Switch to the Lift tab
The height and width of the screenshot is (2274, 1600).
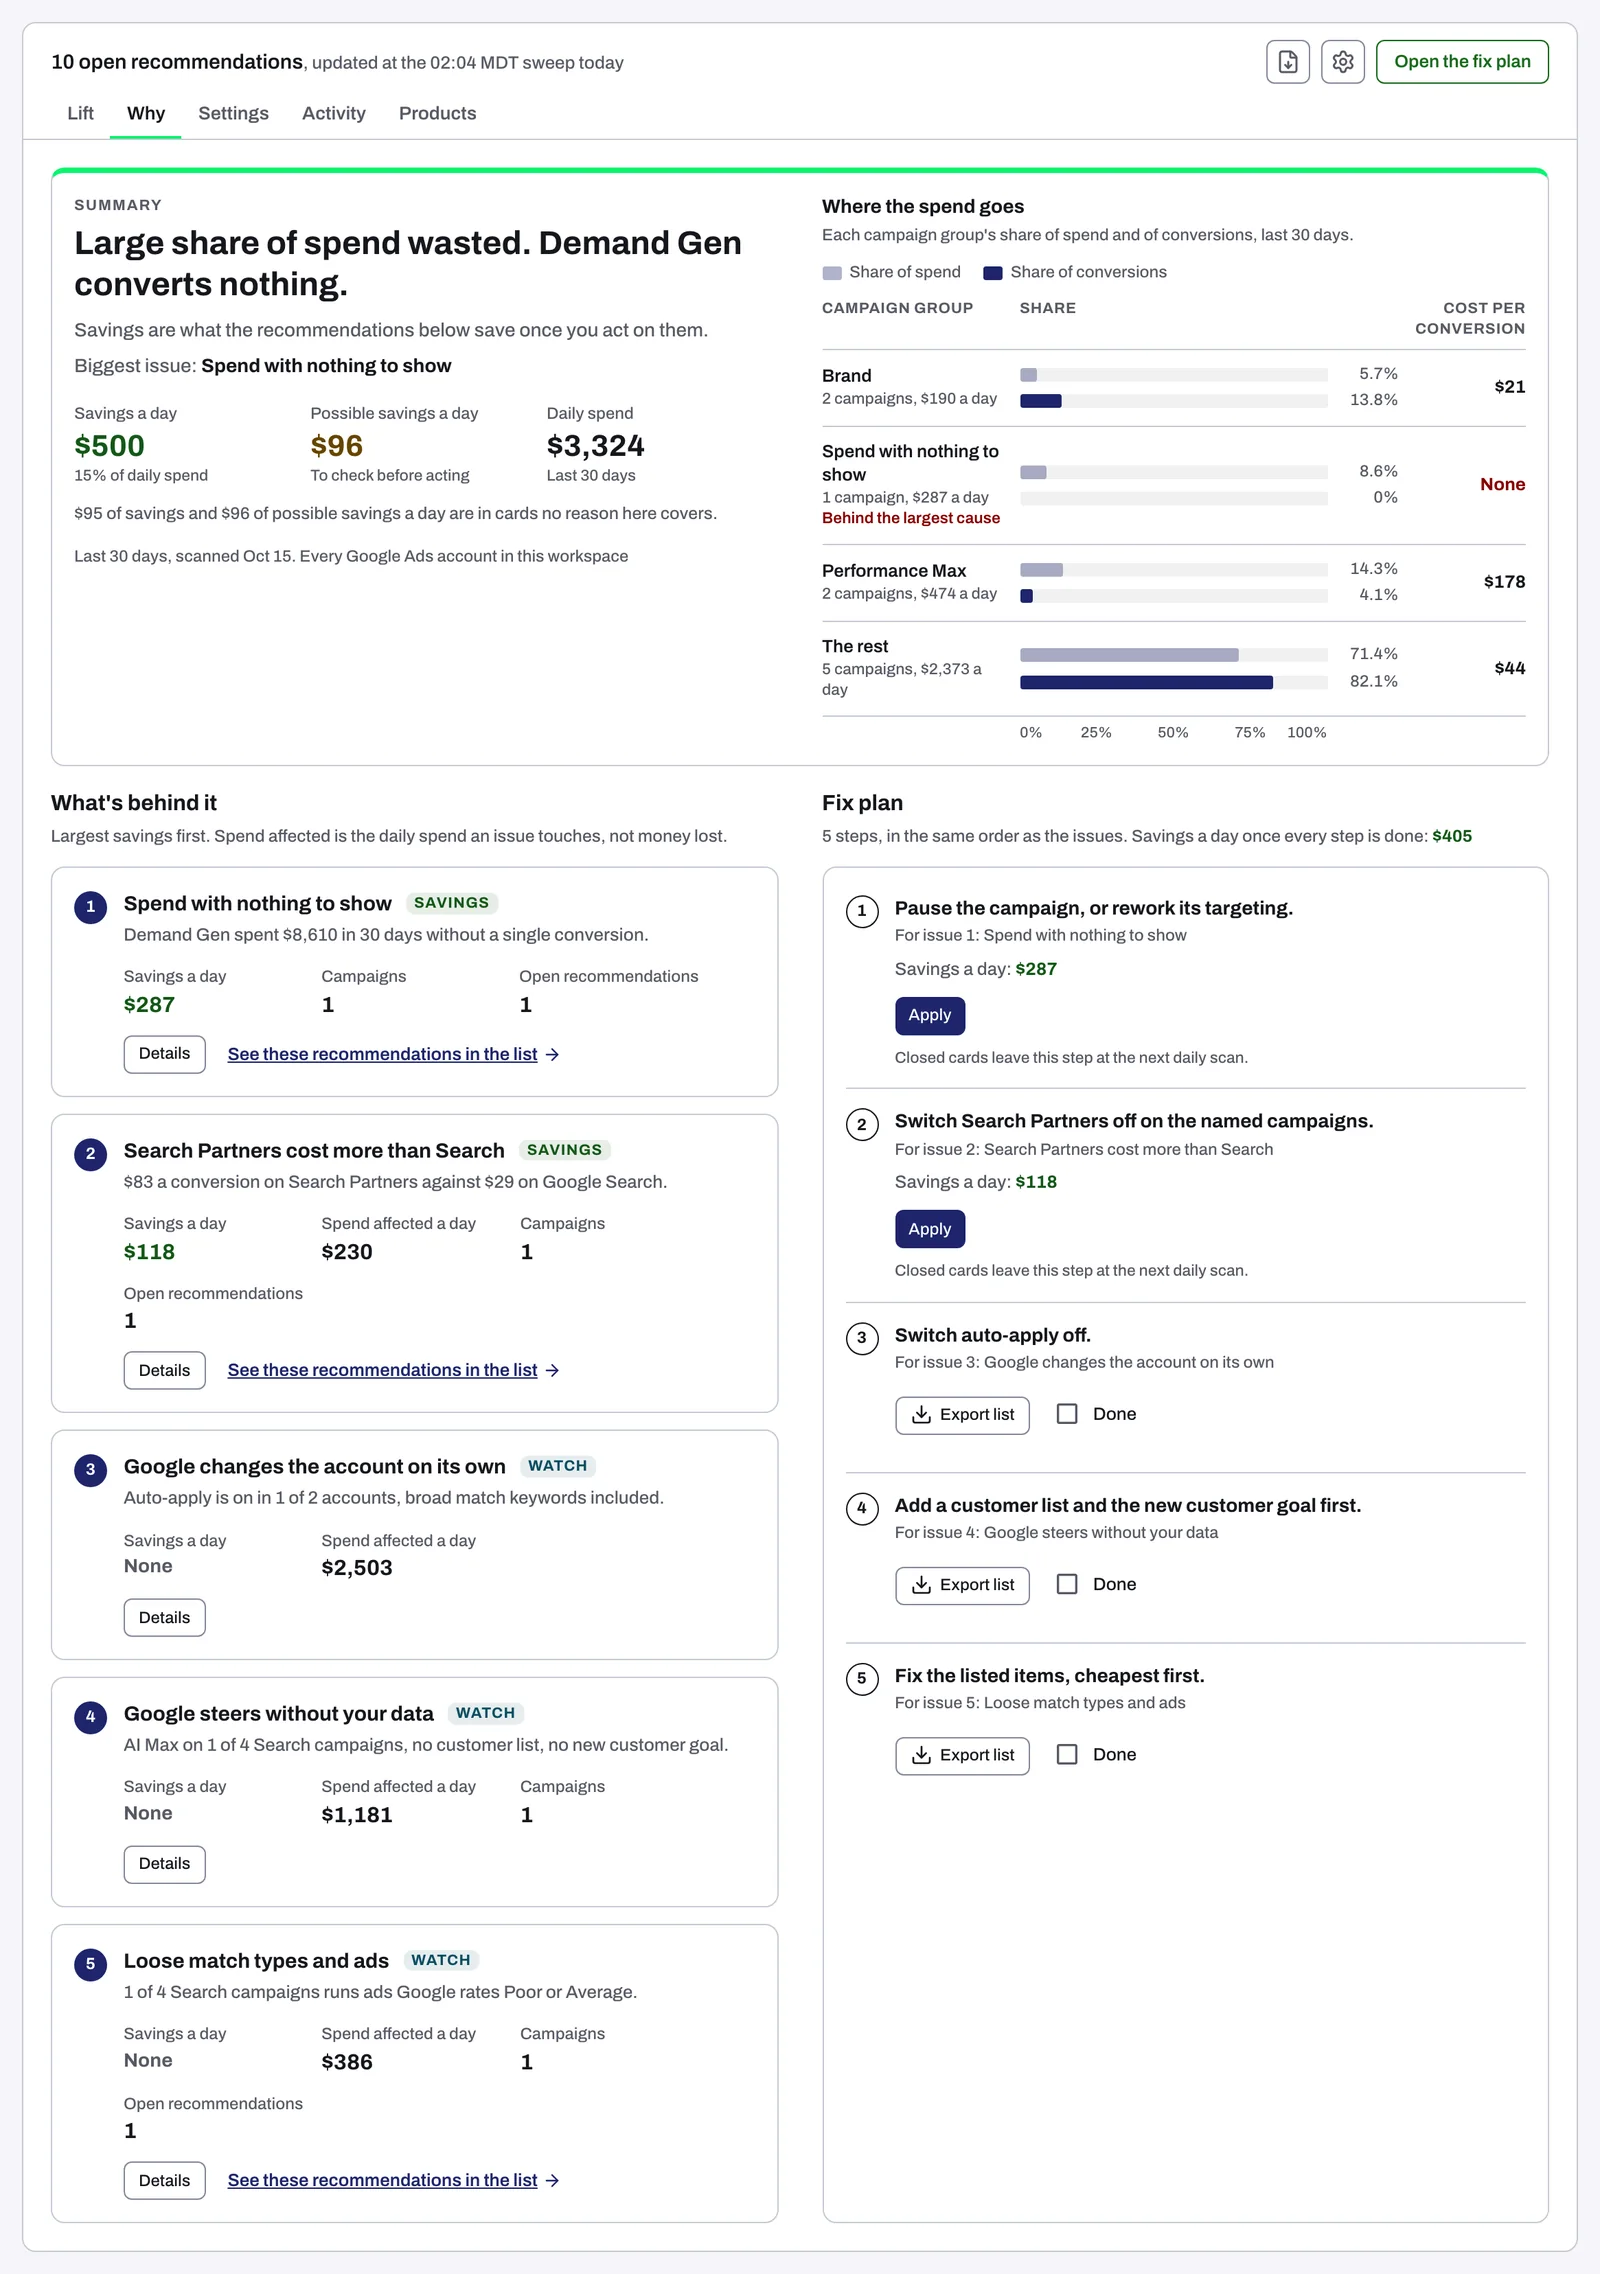80,113
